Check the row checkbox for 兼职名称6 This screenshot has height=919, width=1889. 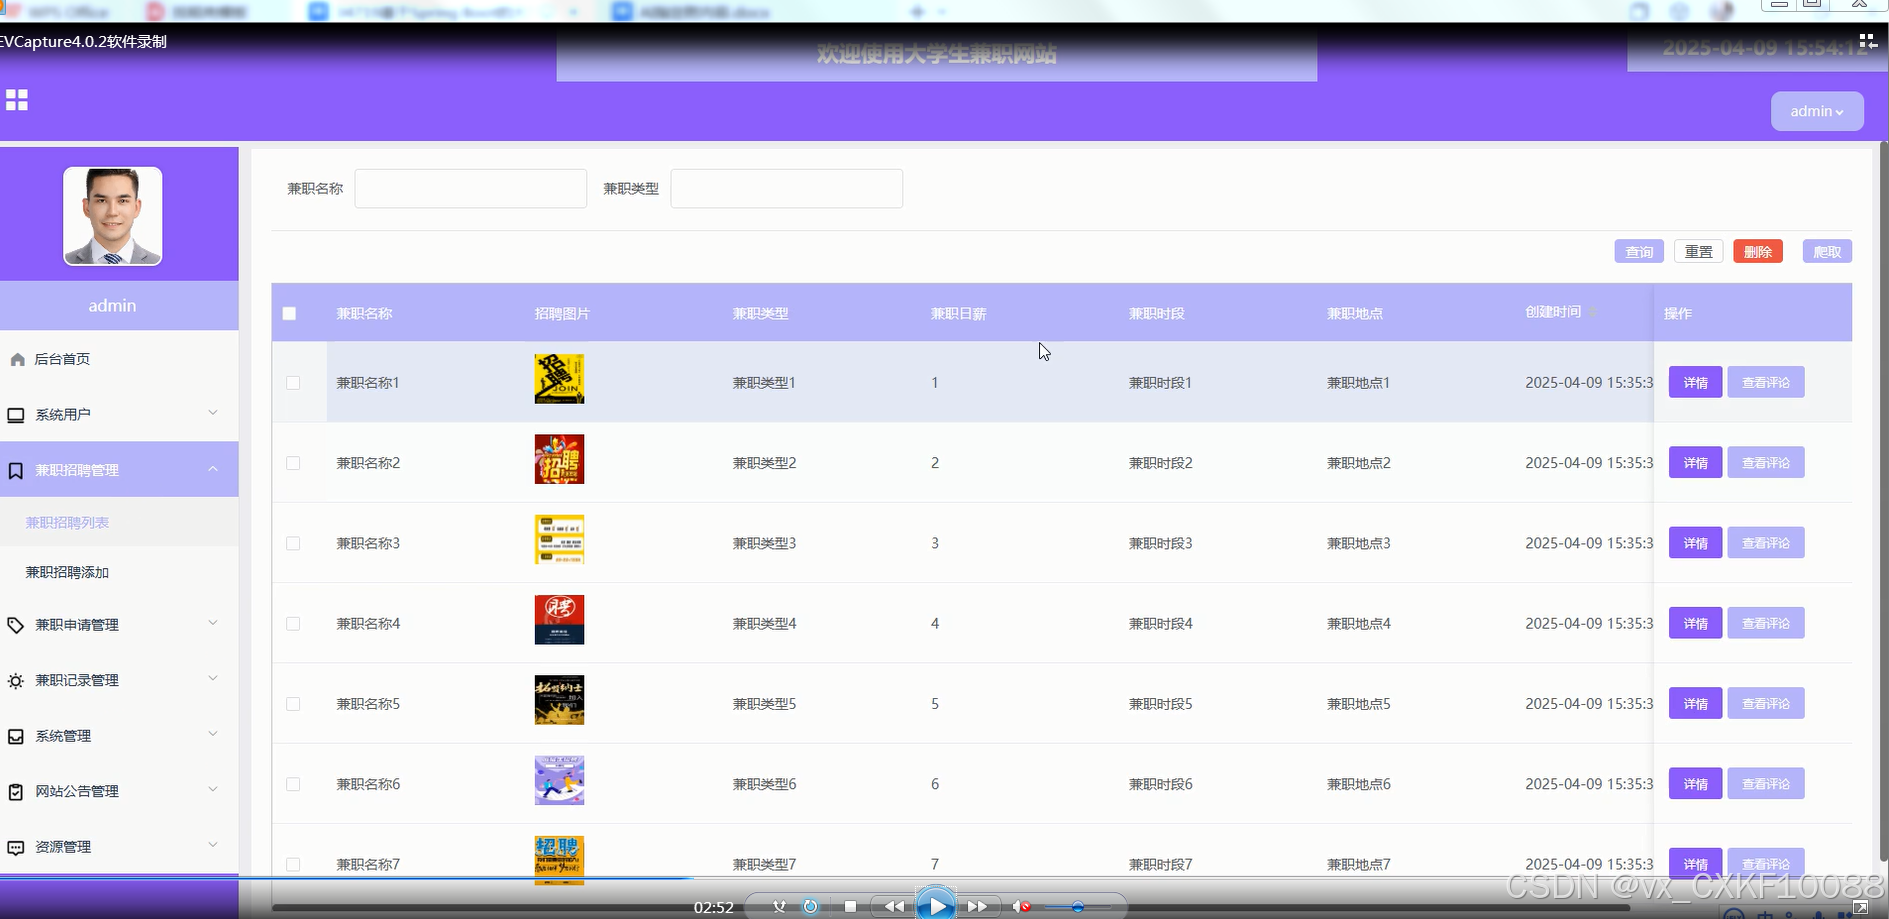[x=293, y=784]
